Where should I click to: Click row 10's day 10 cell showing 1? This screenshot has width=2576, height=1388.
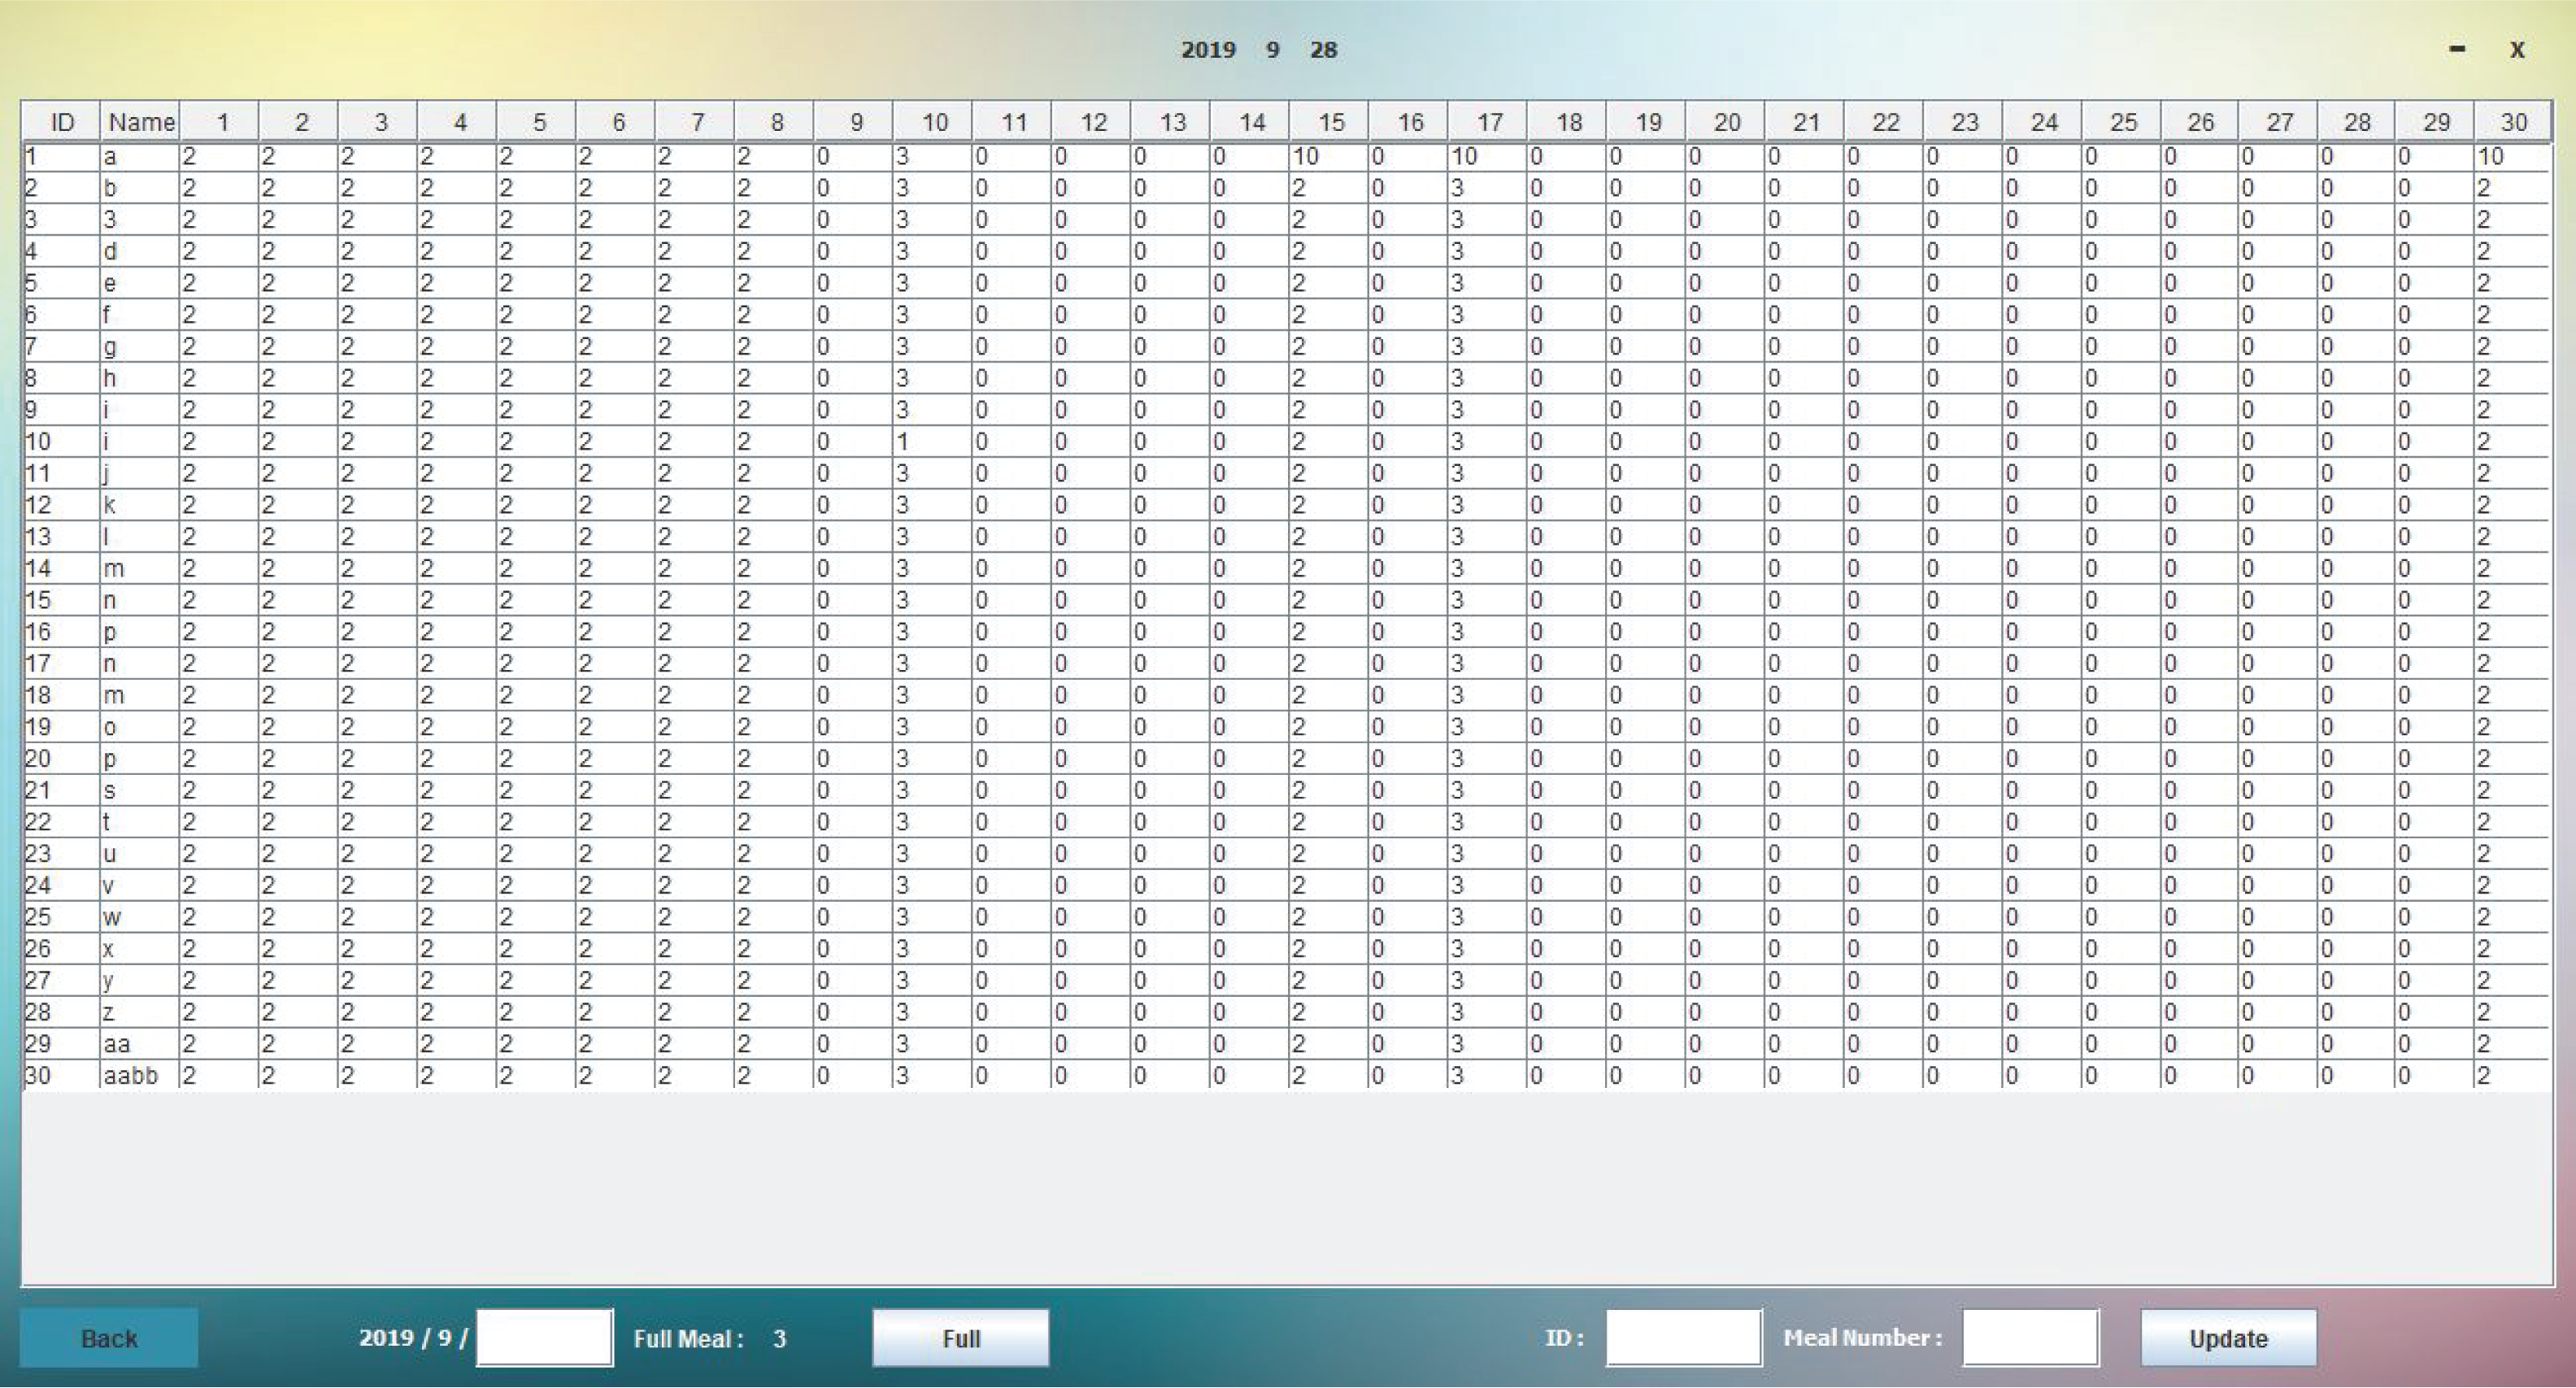932,442
